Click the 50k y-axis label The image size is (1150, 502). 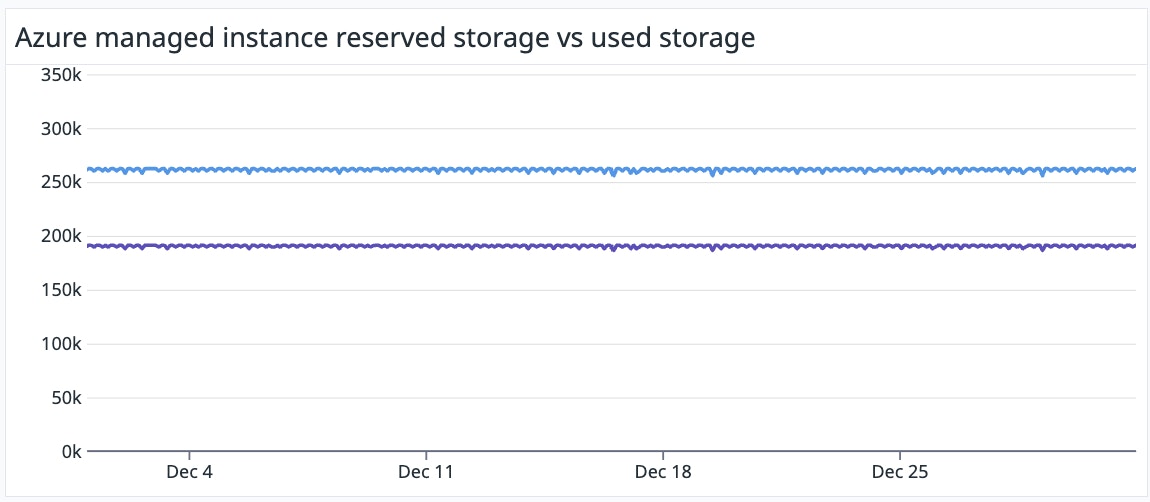tap(65, 398)
